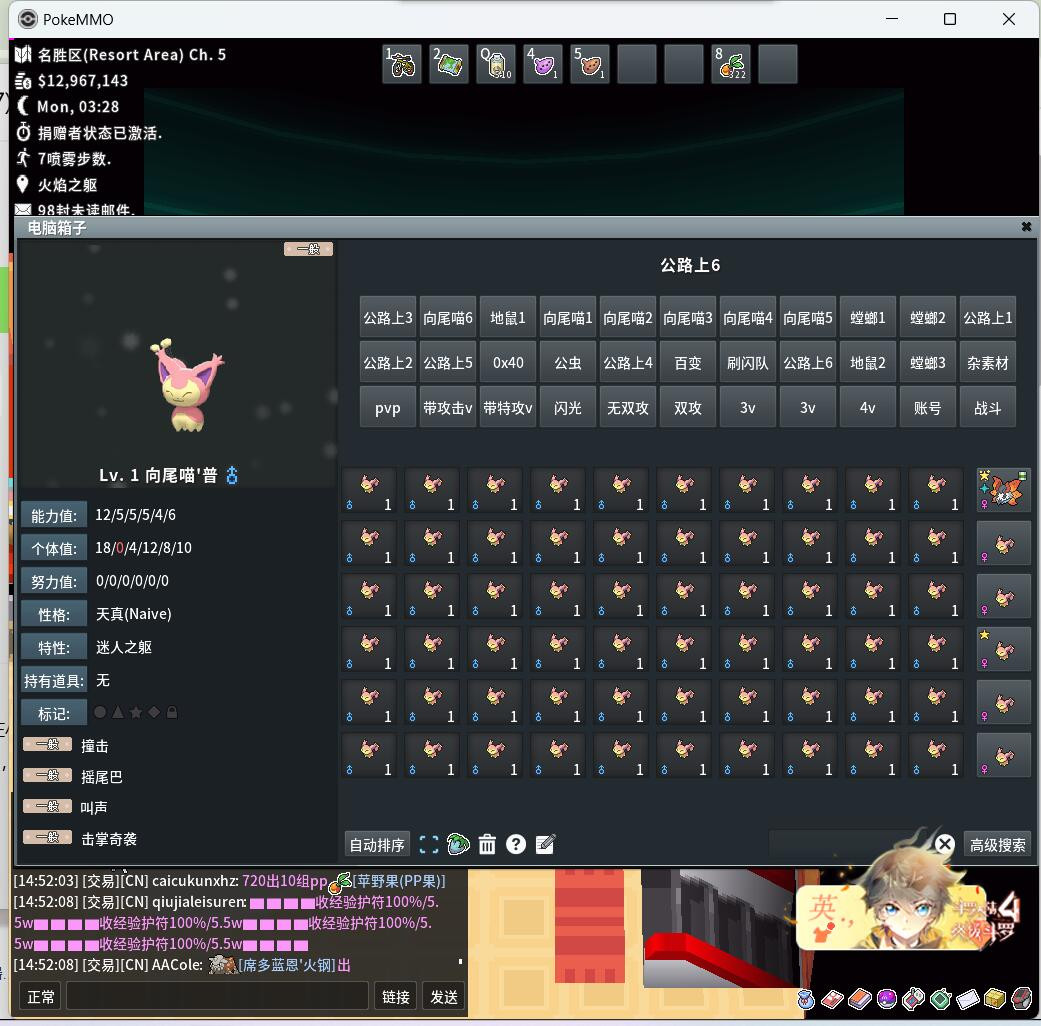Select the 战斗 box tab
This screenshot has height=1026, width=1041.
[x=987, y=408]
